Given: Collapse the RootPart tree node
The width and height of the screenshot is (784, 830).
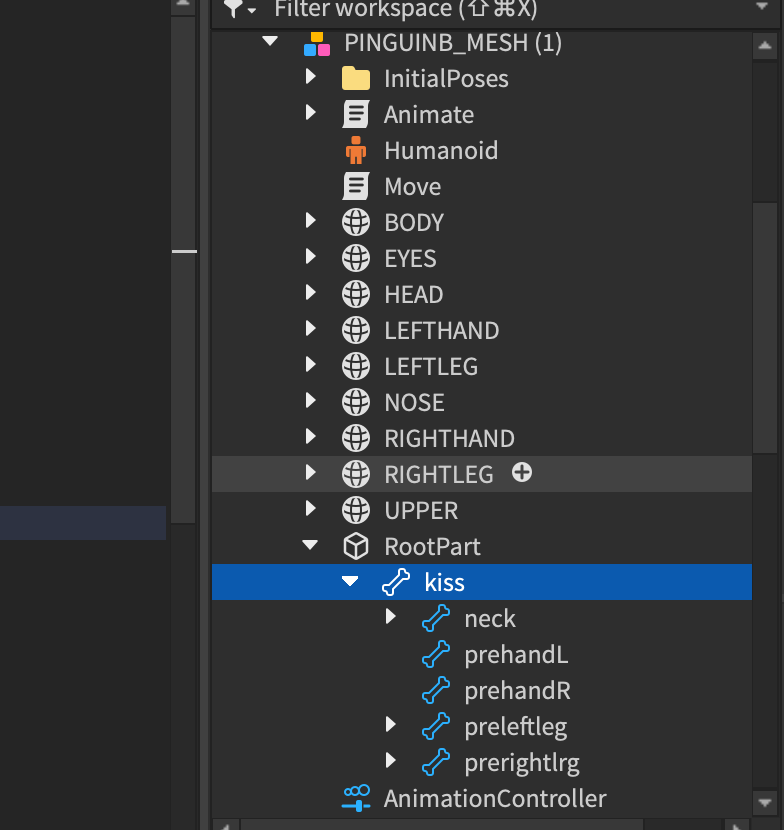Looking at the screenshot, I should (x=310, y=546).
